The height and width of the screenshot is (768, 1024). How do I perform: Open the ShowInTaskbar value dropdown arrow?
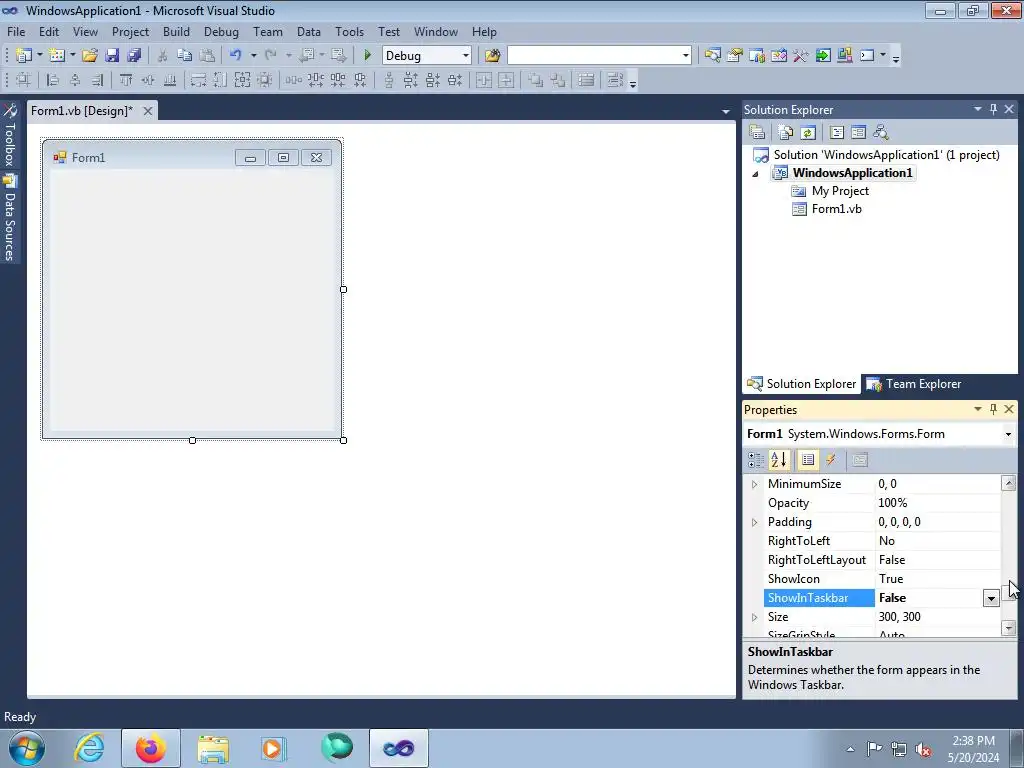pyautogui.click(x=991, y=598)
